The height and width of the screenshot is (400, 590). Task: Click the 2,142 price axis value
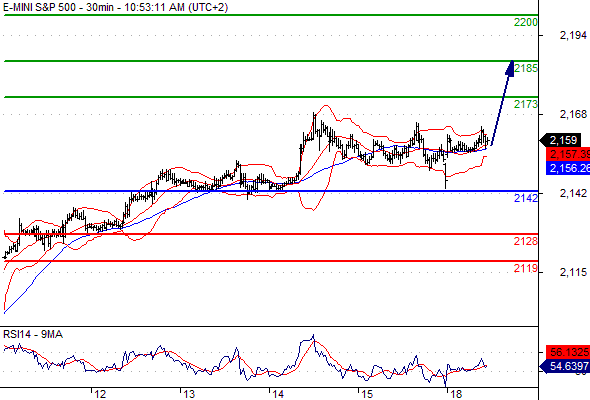click(573, 193)
